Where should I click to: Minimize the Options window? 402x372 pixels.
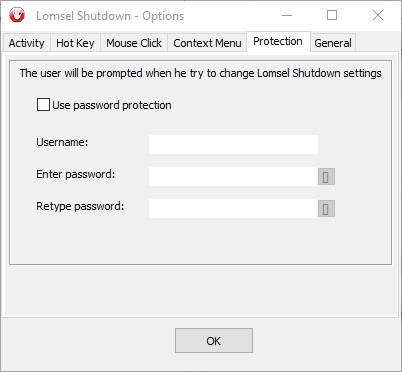[287, 15]
